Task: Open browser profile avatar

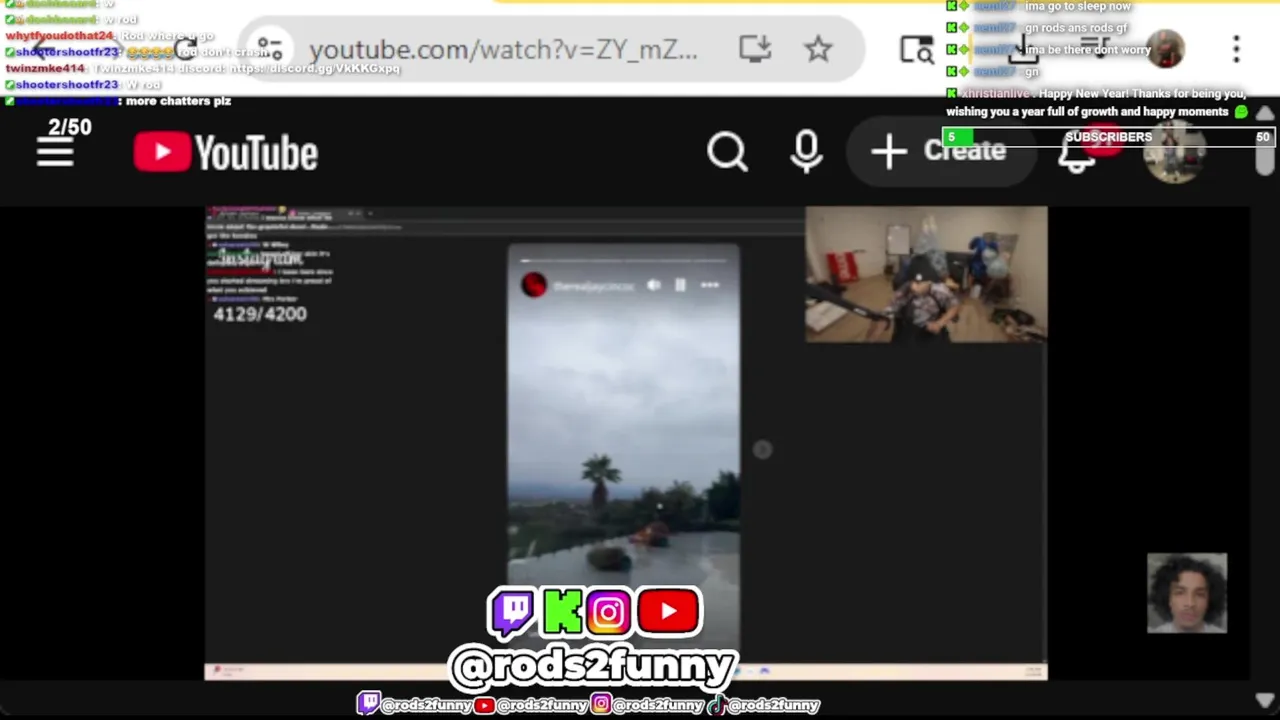Action: (x=1166, y=49)
